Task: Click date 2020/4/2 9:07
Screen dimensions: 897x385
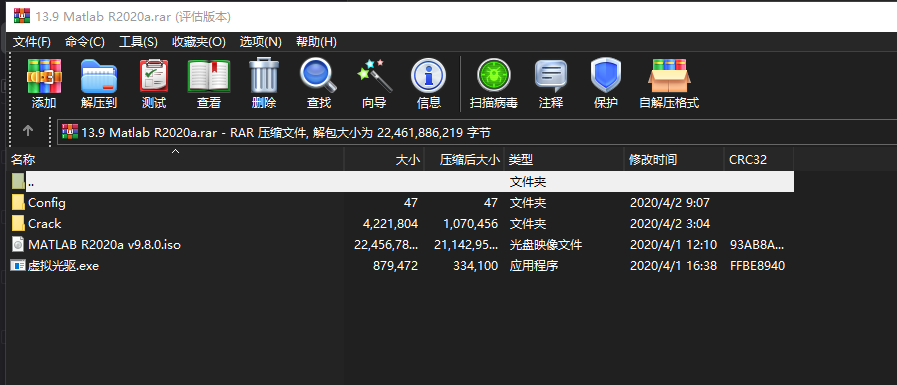Action: point(670,203)
